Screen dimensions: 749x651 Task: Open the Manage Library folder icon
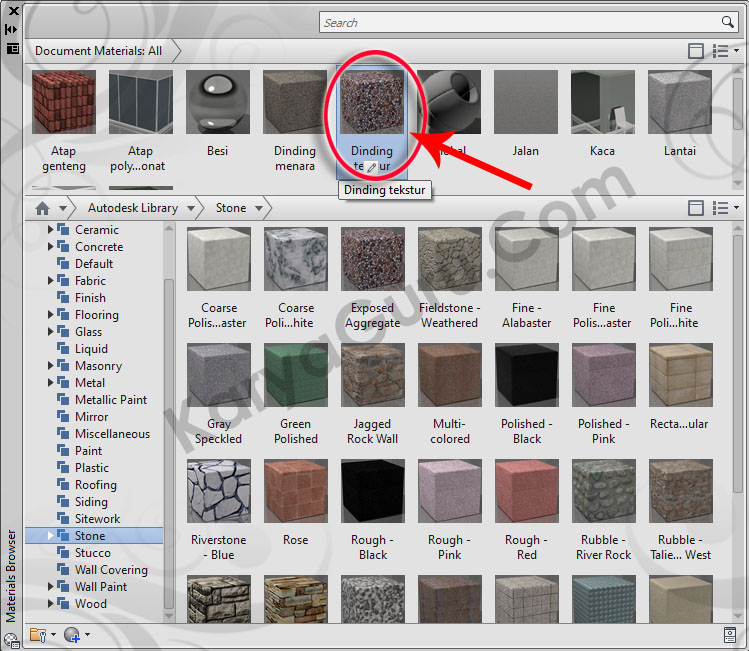click(39, 634)
